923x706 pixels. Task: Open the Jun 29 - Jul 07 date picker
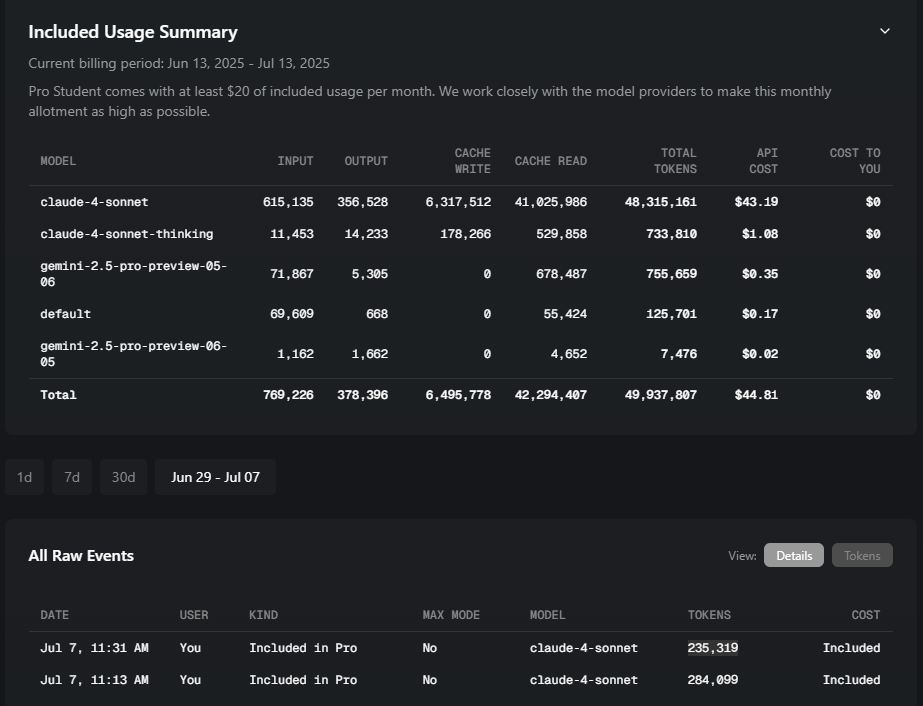pos(215,477)
